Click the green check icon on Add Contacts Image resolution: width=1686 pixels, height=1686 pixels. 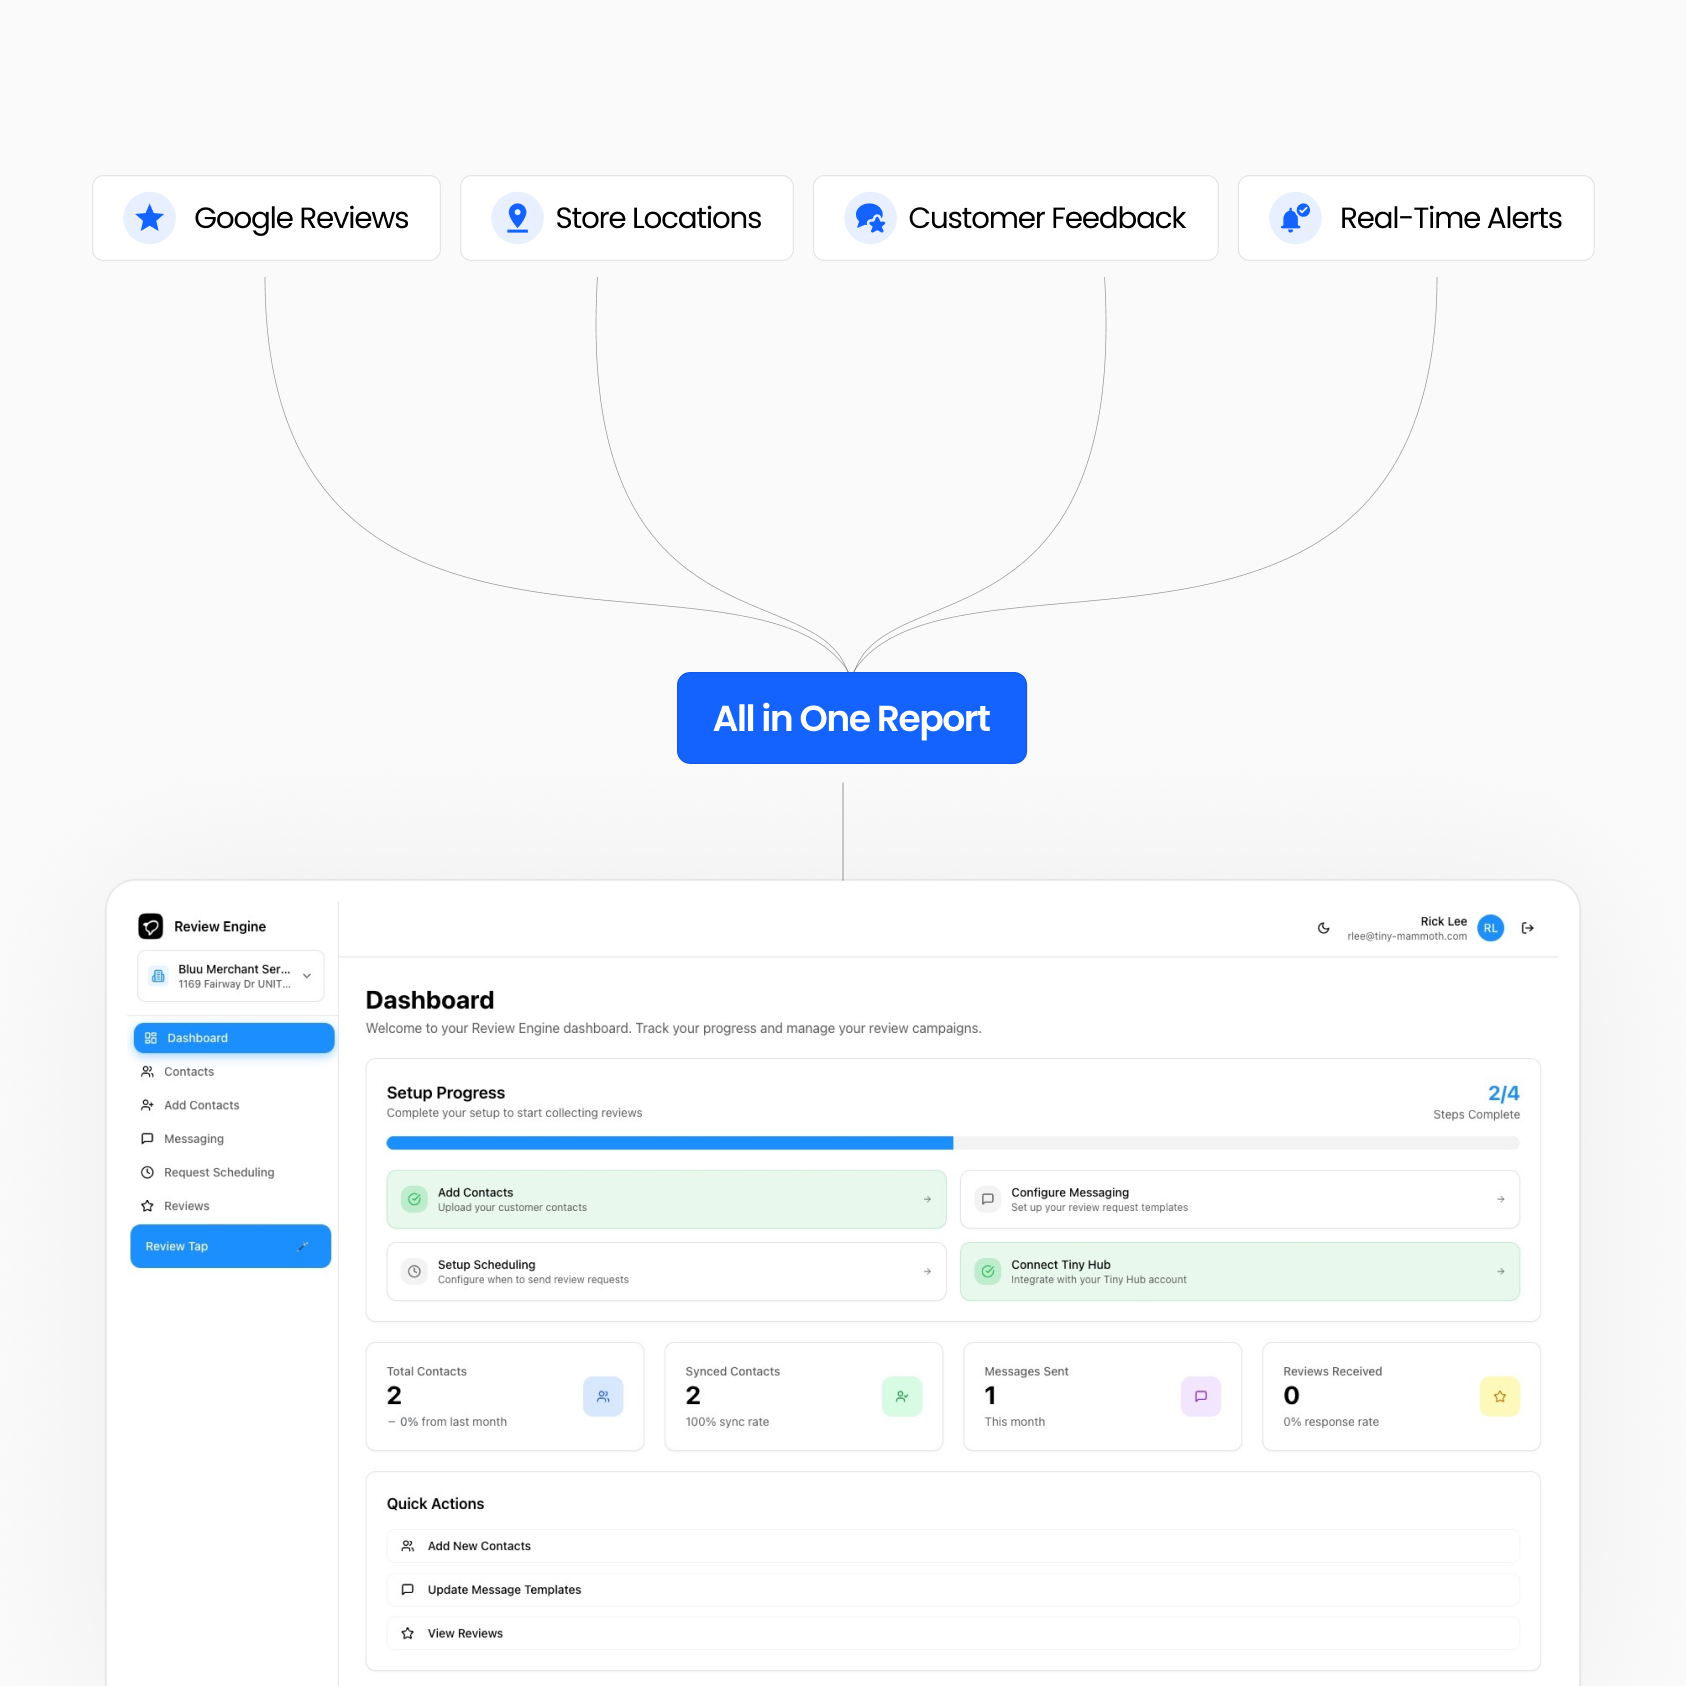coord(414,1199)
